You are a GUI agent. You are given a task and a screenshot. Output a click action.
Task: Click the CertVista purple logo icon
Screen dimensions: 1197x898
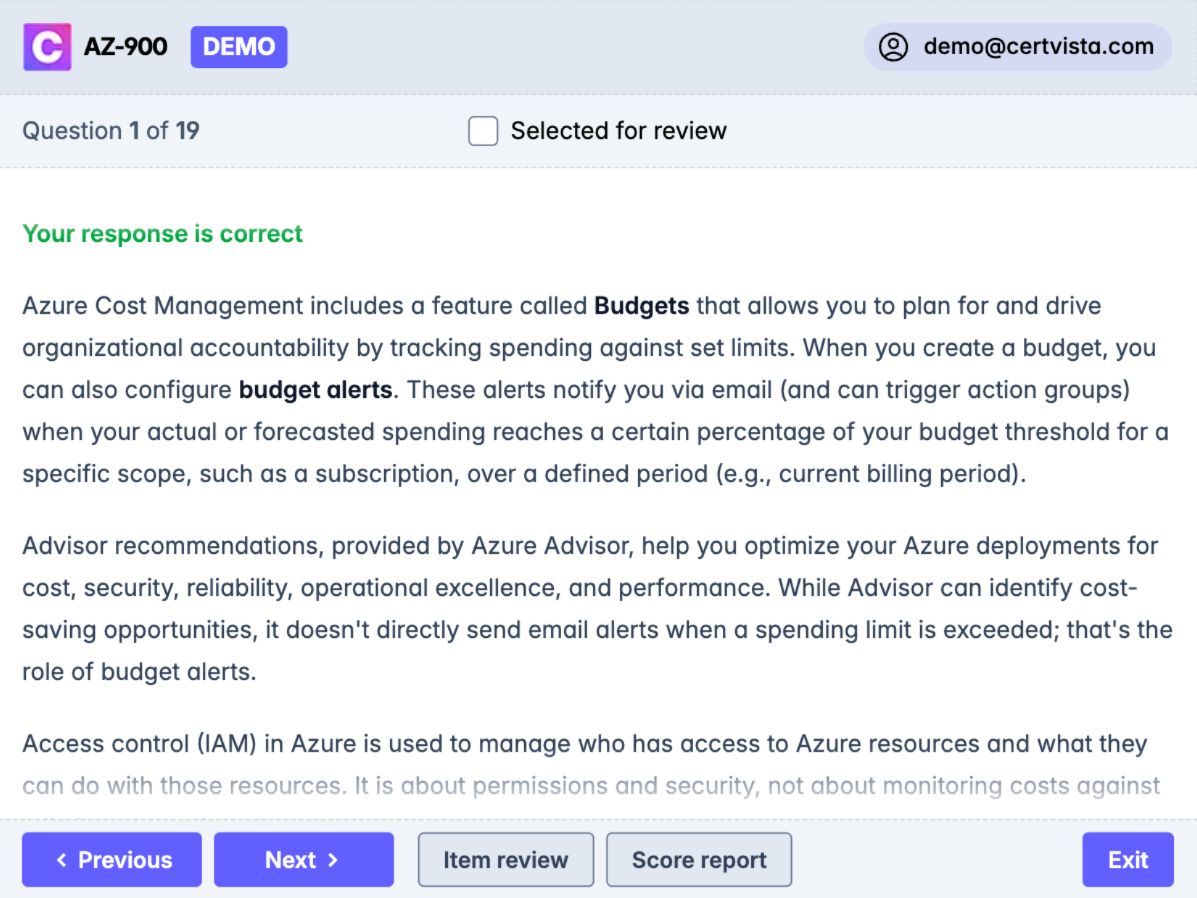(47, 47)
